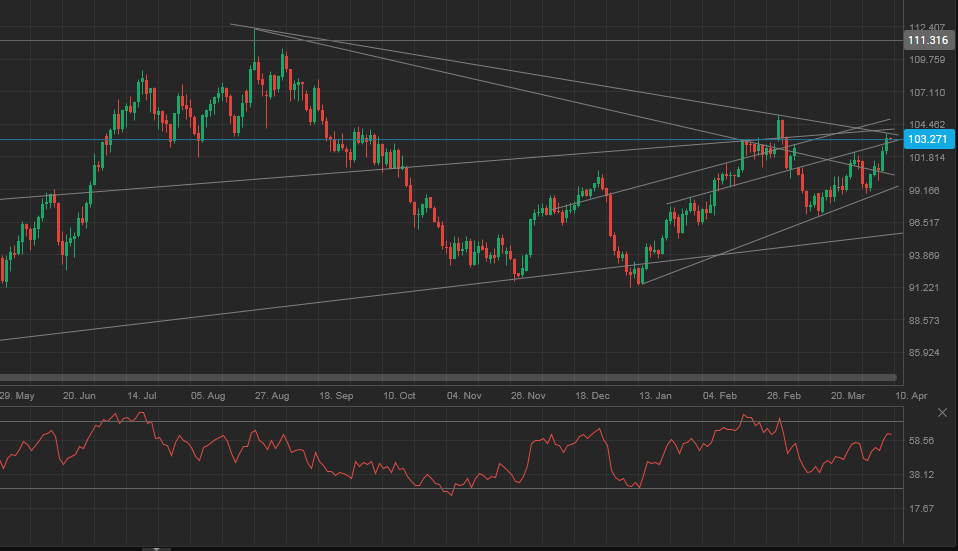Click the small triangle handle at bottom edge
The height and width of the screenshot is (551, 958).
pyautogui.click(x=156, y=549)
